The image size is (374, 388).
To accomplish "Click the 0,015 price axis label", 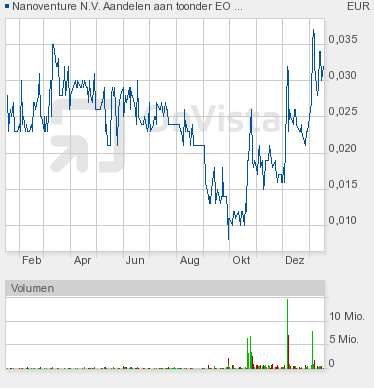I will (x=343, y=184).
